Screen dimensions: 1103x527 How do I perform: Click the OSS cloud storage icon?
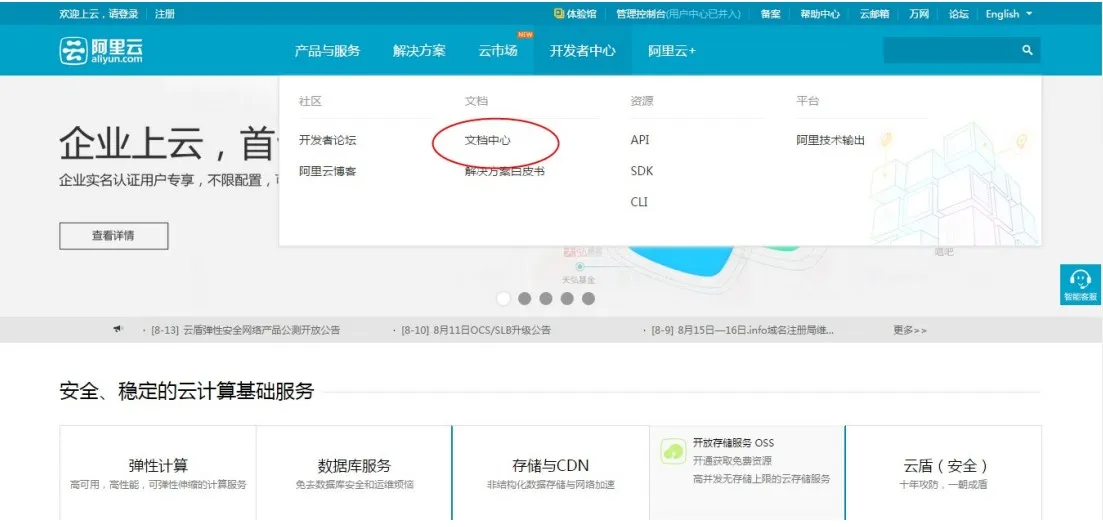coord(673,451)
